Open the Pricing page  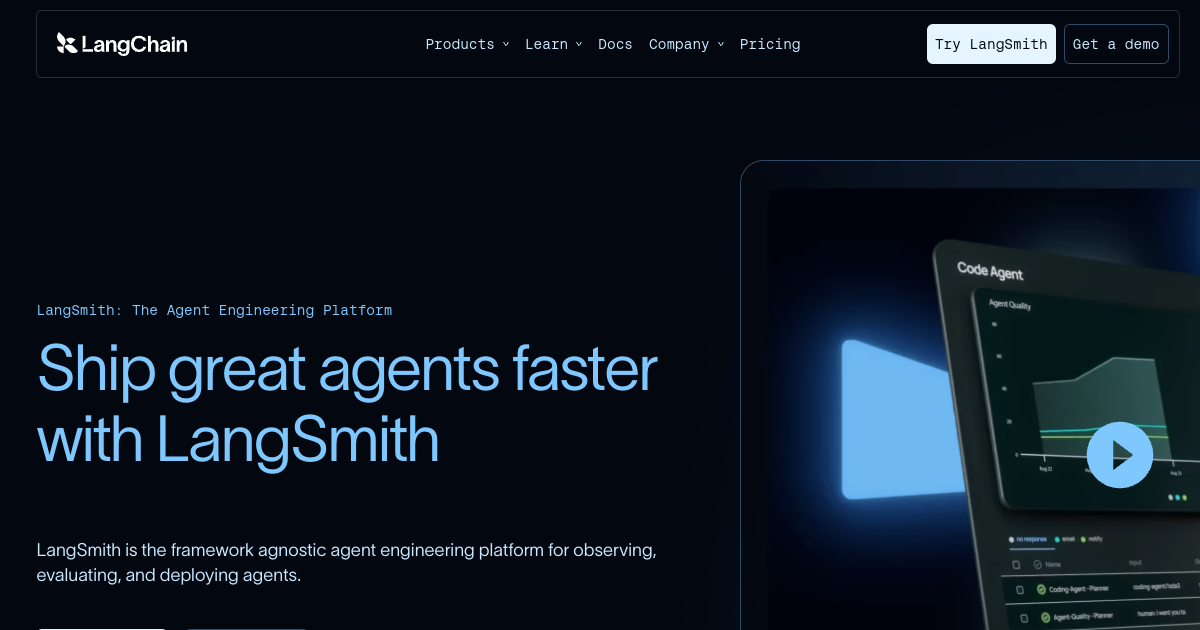pyautogui.click(x=770, y=44)
